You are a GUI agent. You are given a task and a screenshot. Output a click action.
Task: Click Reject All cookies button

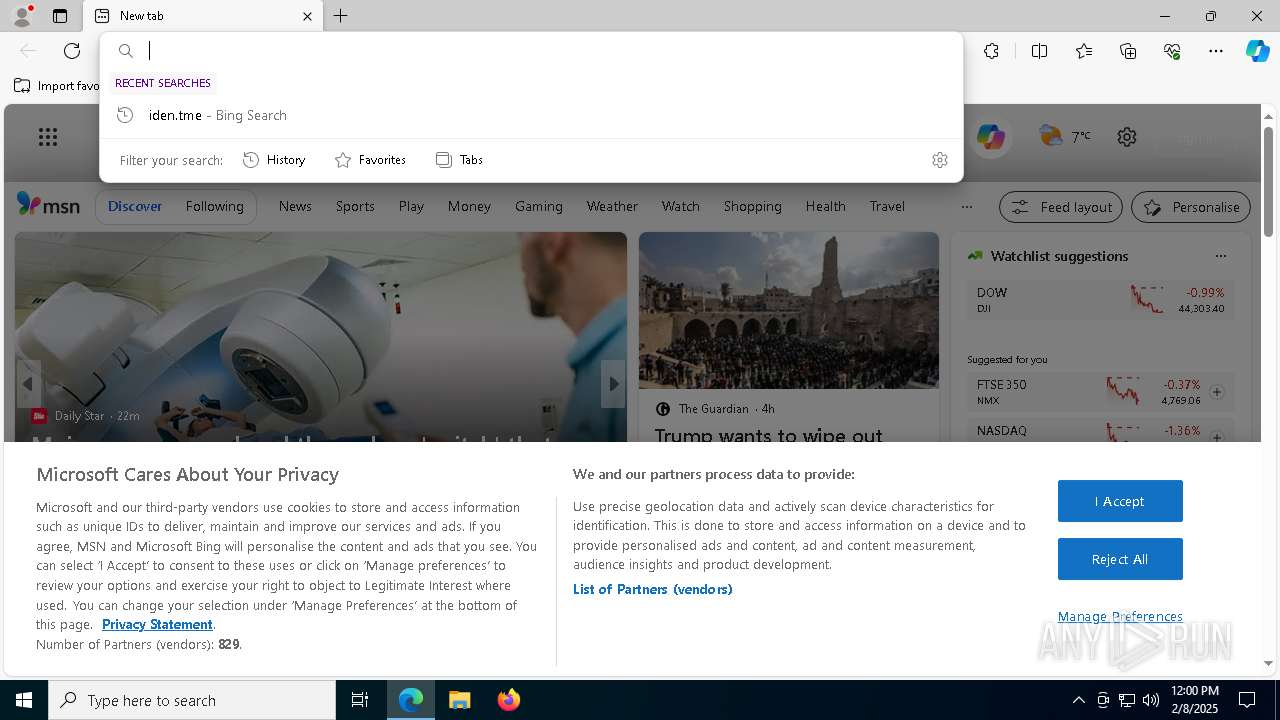[x=1120, y=559]
